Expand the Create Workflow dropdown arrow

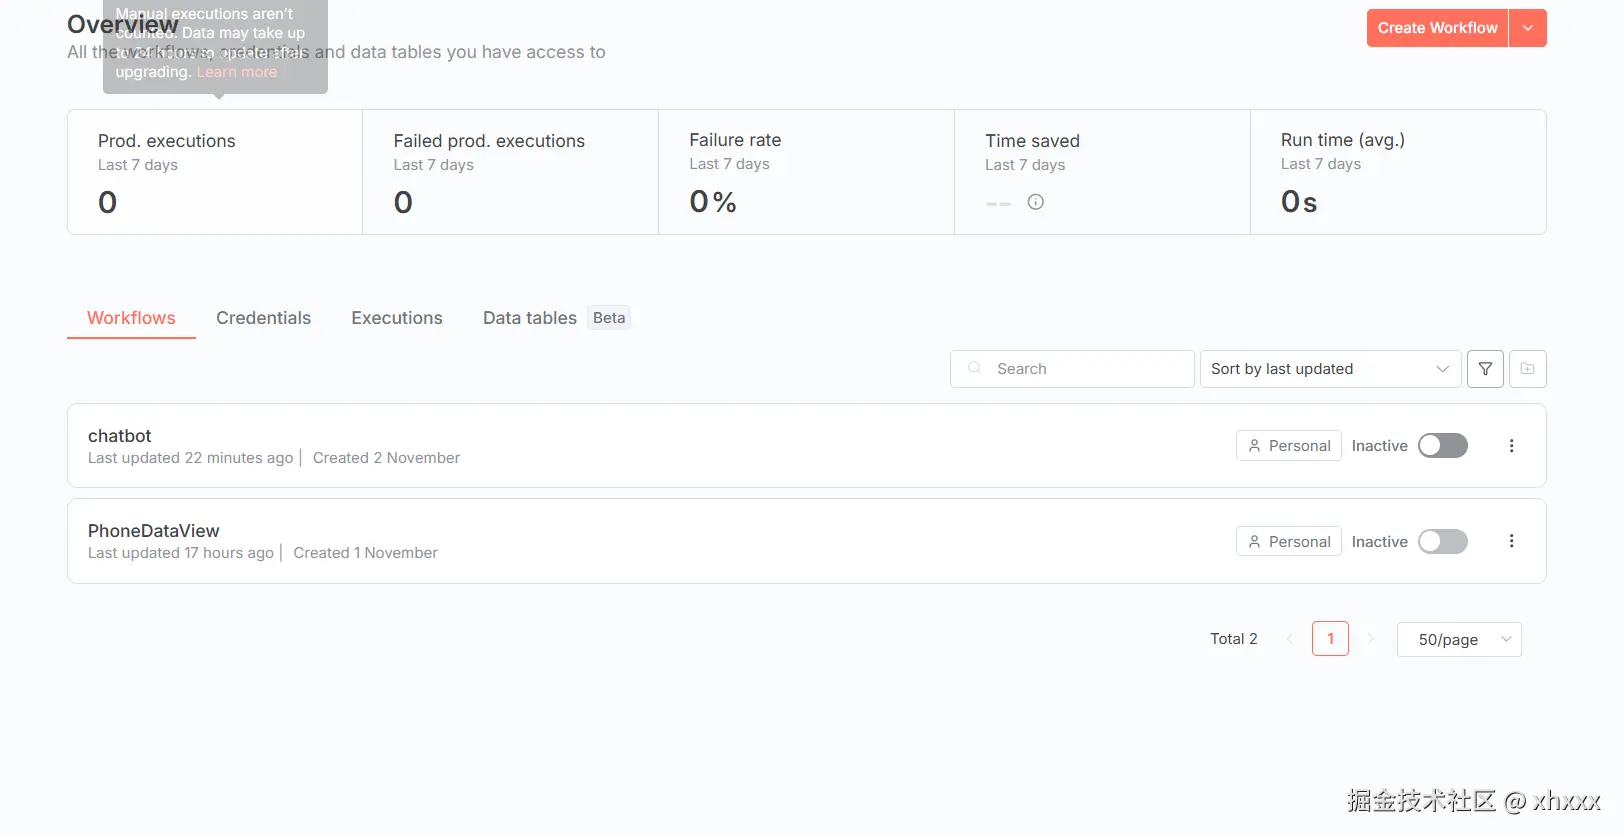click(x=1527, y=28)
